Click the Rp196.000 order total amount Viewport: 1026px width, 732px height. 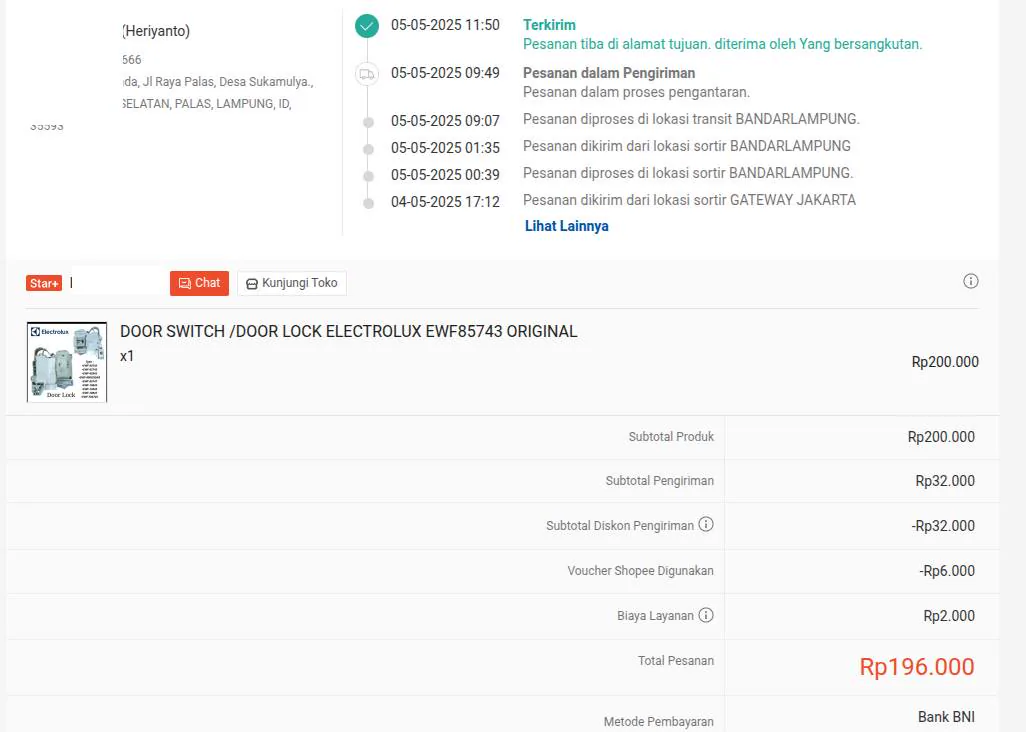(916, 667)
